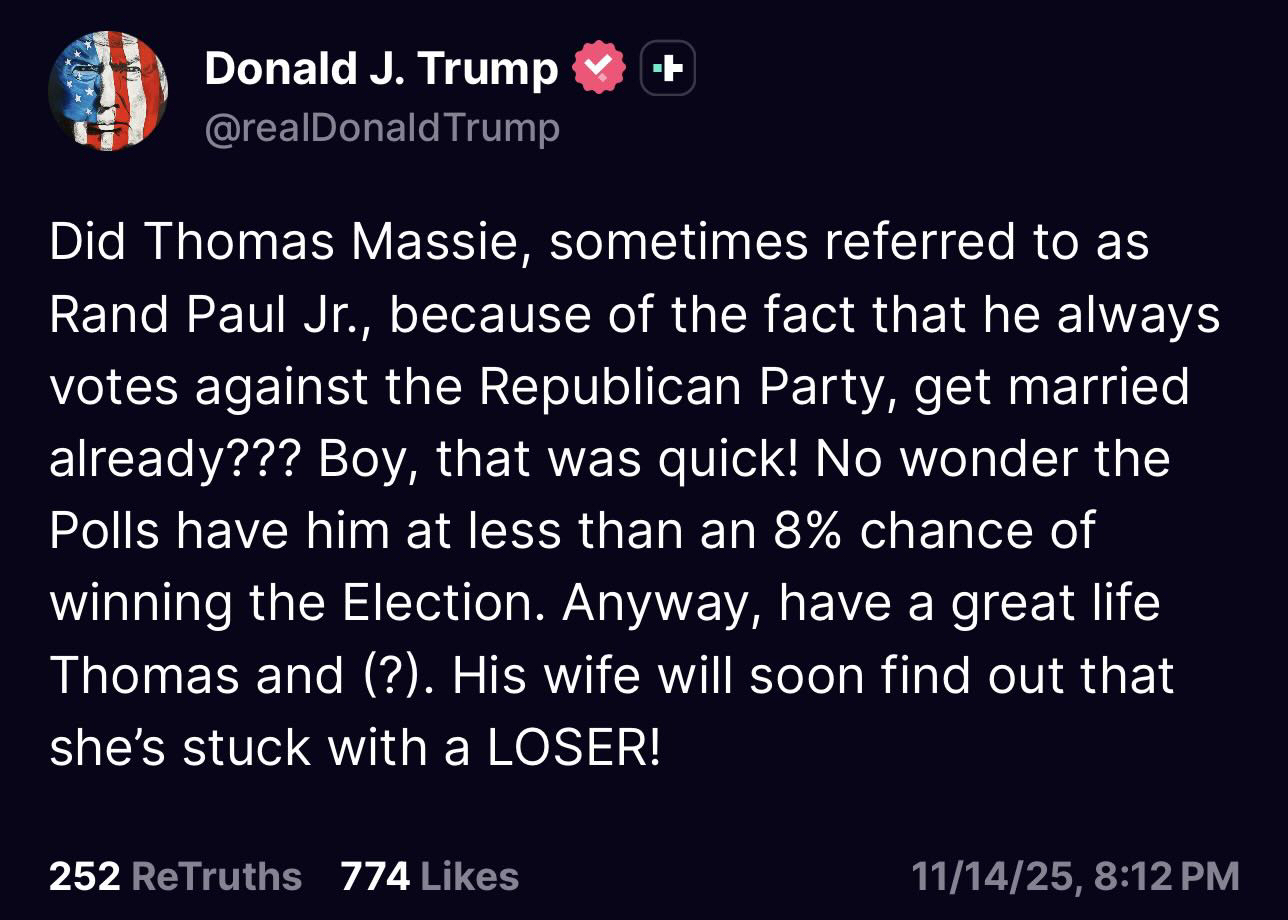View the 252 ReTruths list

[175, 876]
